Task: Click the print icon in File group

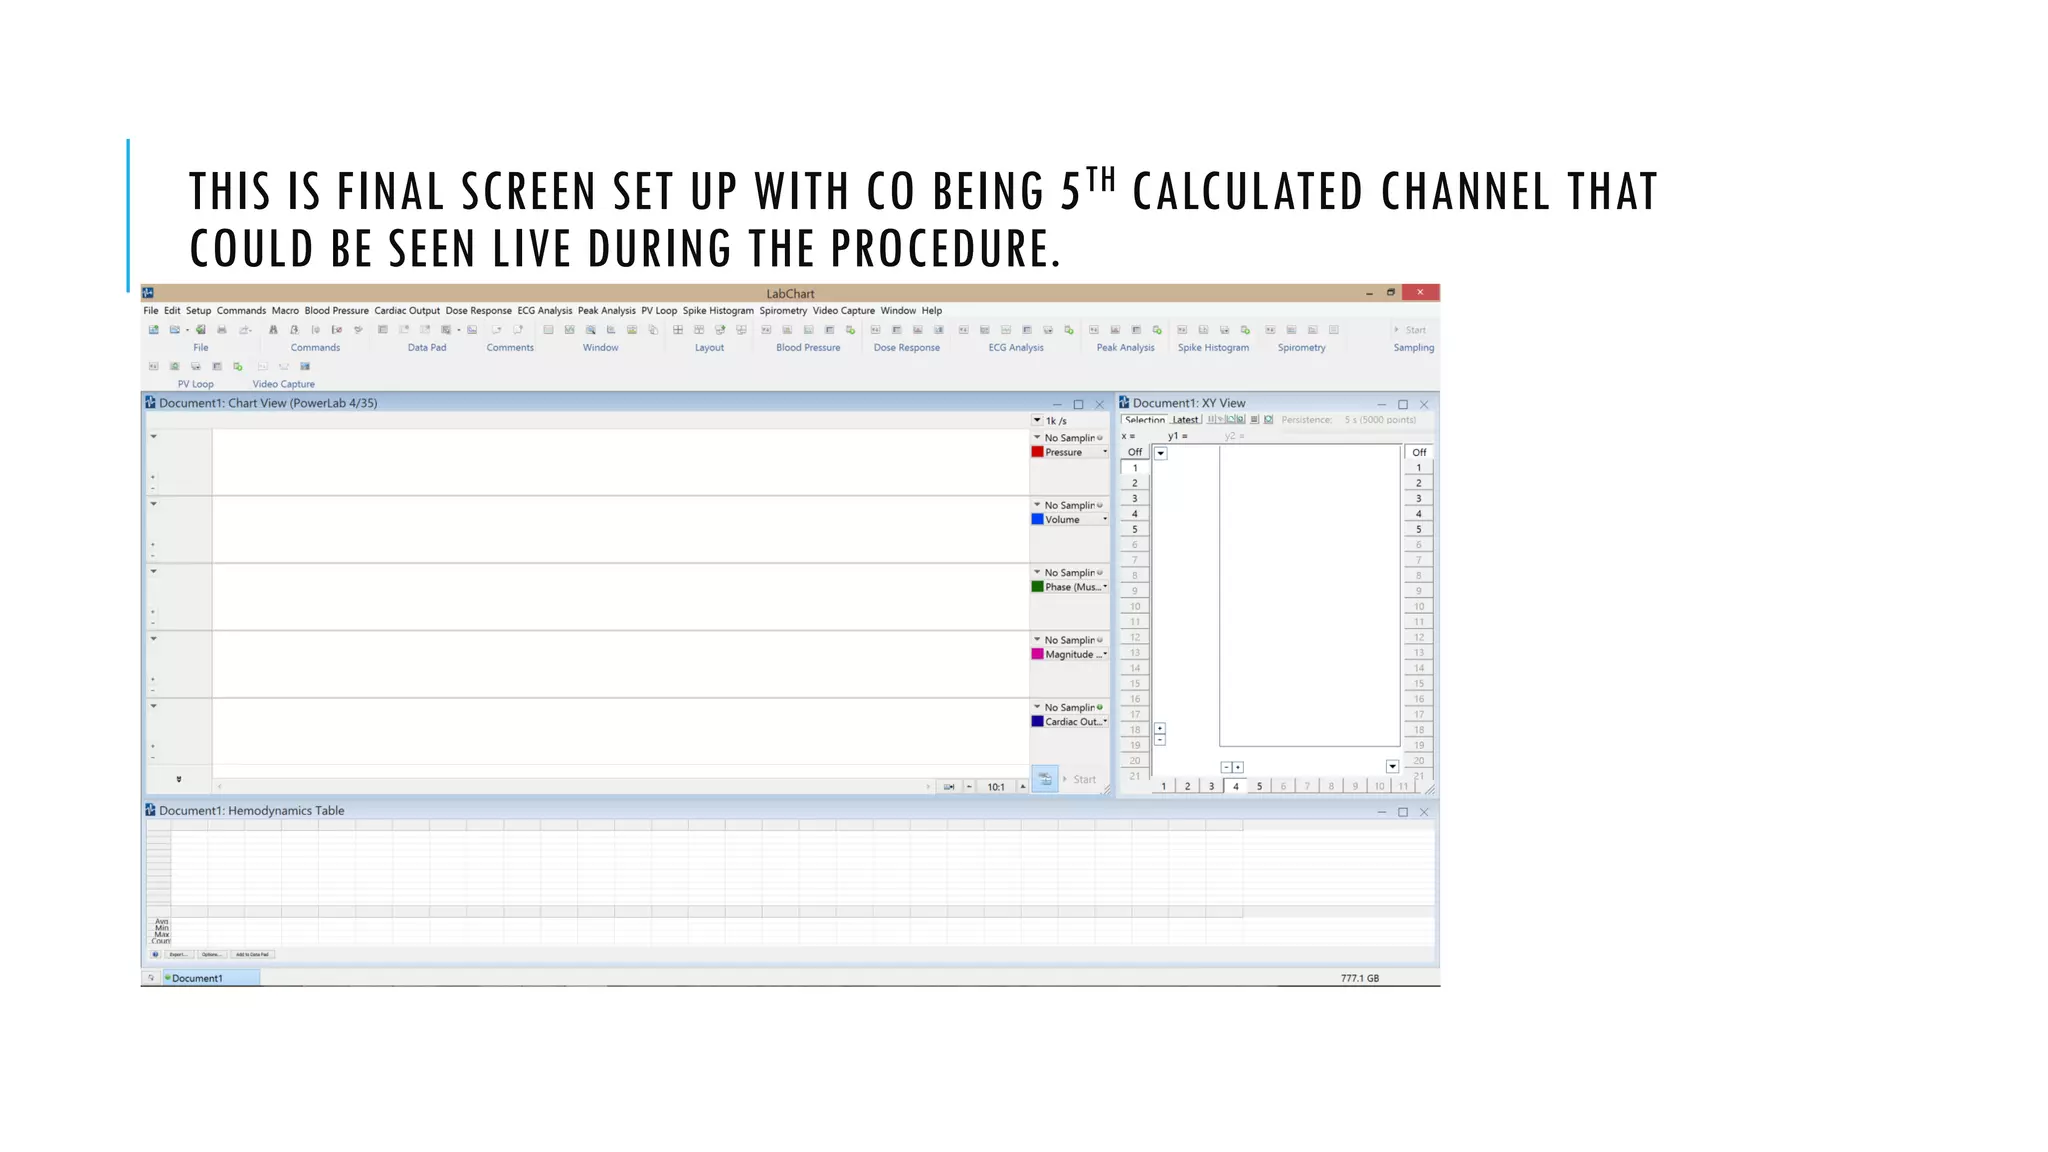Action: point(222,330)
